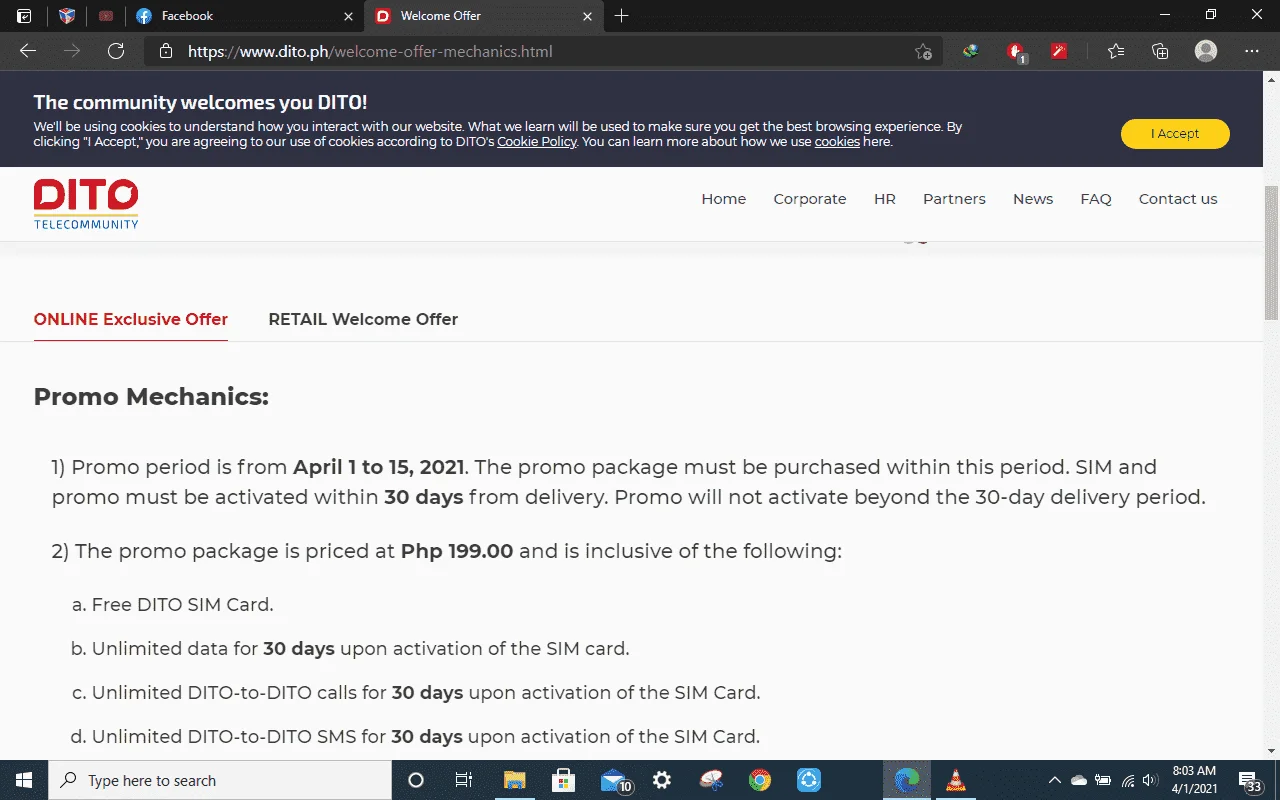The width and height of the screenshot is (1280, 800).
Task: Switch to RETAIL Welcome Offer tab
Action: coord(363,320)
